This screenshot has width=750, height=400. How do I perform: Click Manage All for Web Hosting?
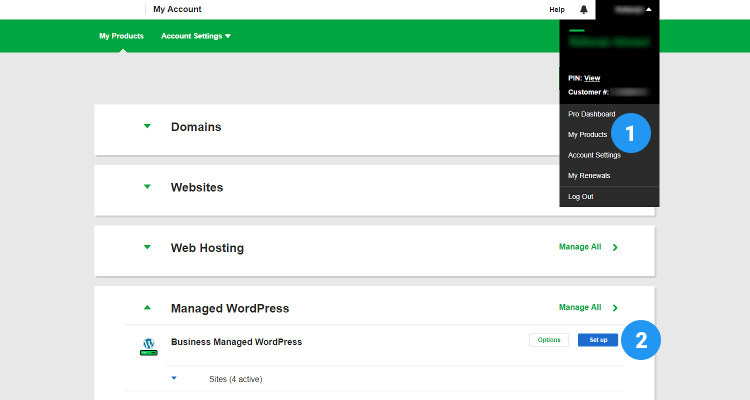point(580,247)
